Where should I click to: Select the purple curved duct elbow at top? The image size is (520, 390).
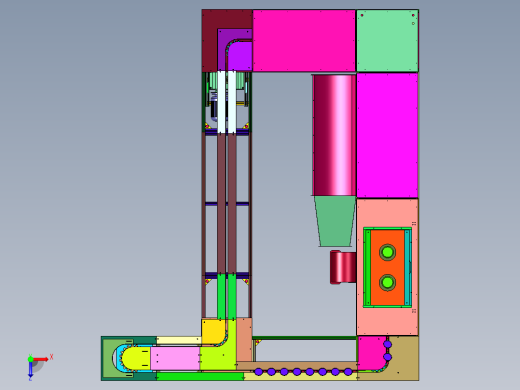click(240, 55)
